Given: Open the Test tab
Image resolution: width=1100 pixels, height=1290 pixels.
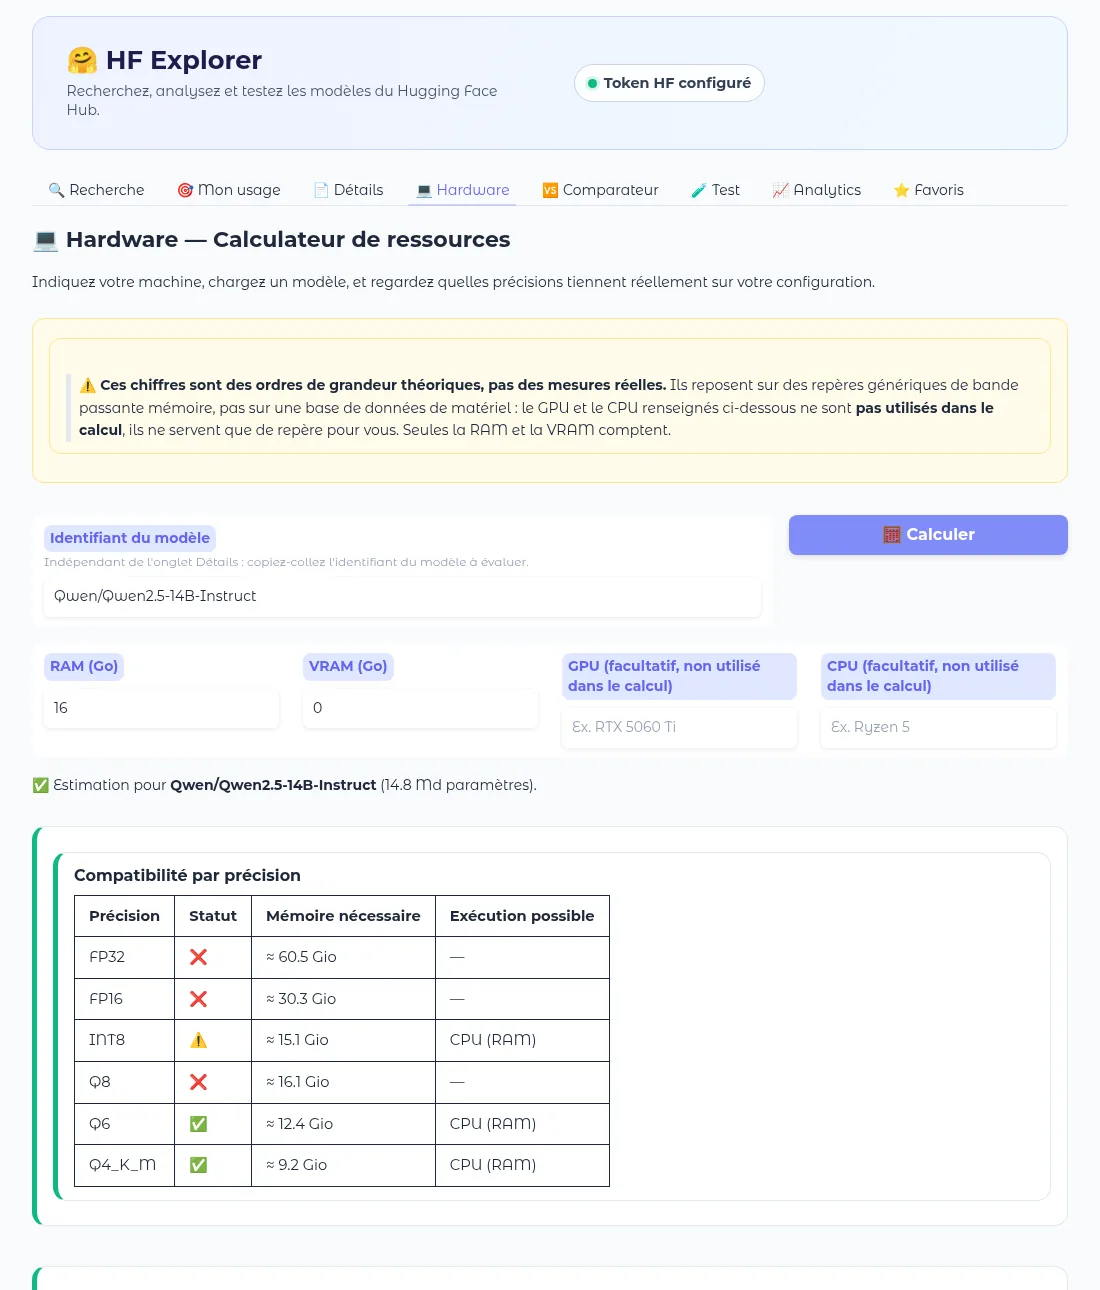Looking at the screenshot, I should [x=715, y=190].
